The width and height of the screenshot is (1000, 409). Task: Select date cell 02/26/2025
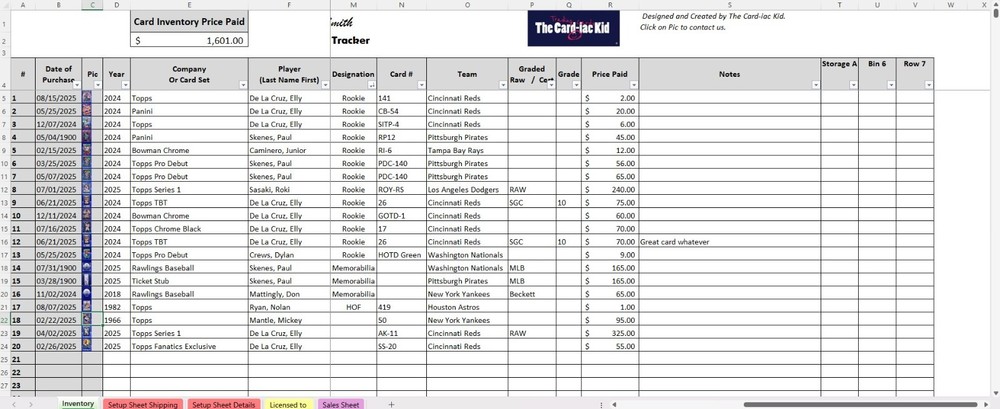(58, 346)
